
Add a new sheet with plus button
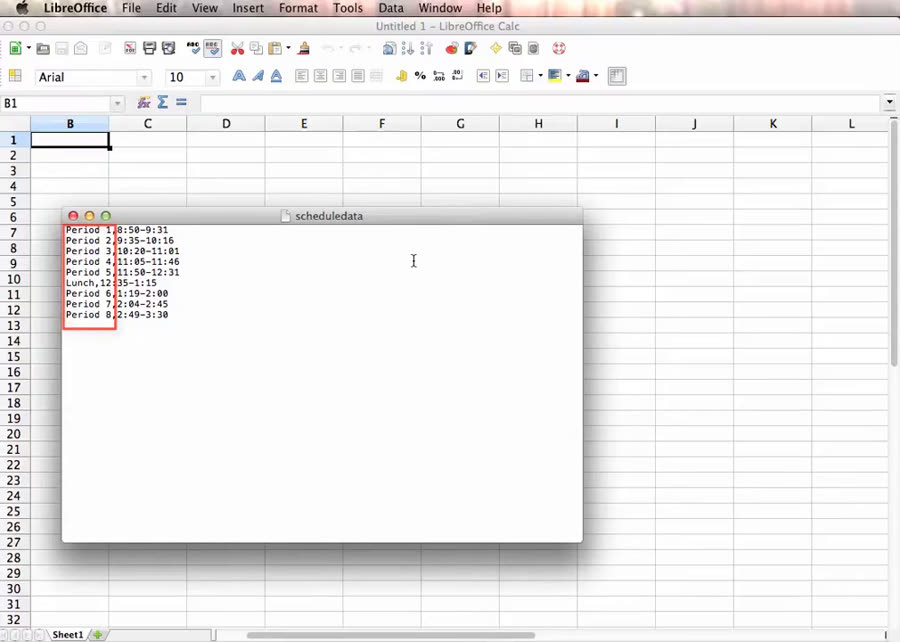tap(98, 635)
